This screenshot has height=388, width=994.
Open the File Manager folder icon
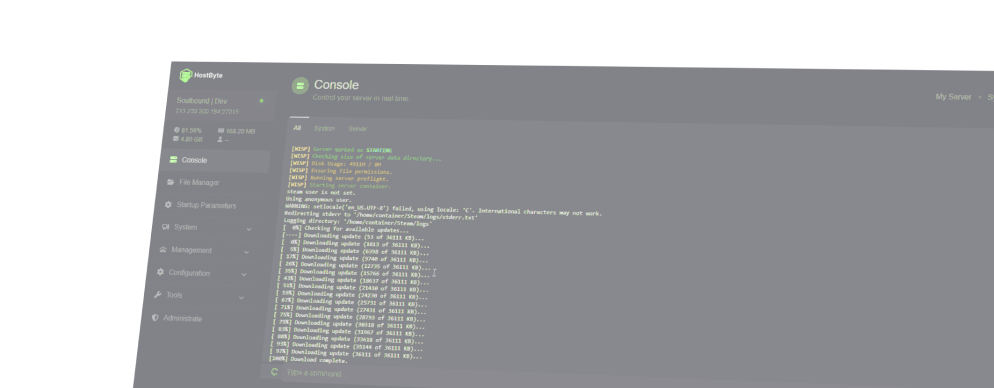(x=171, y=182)
